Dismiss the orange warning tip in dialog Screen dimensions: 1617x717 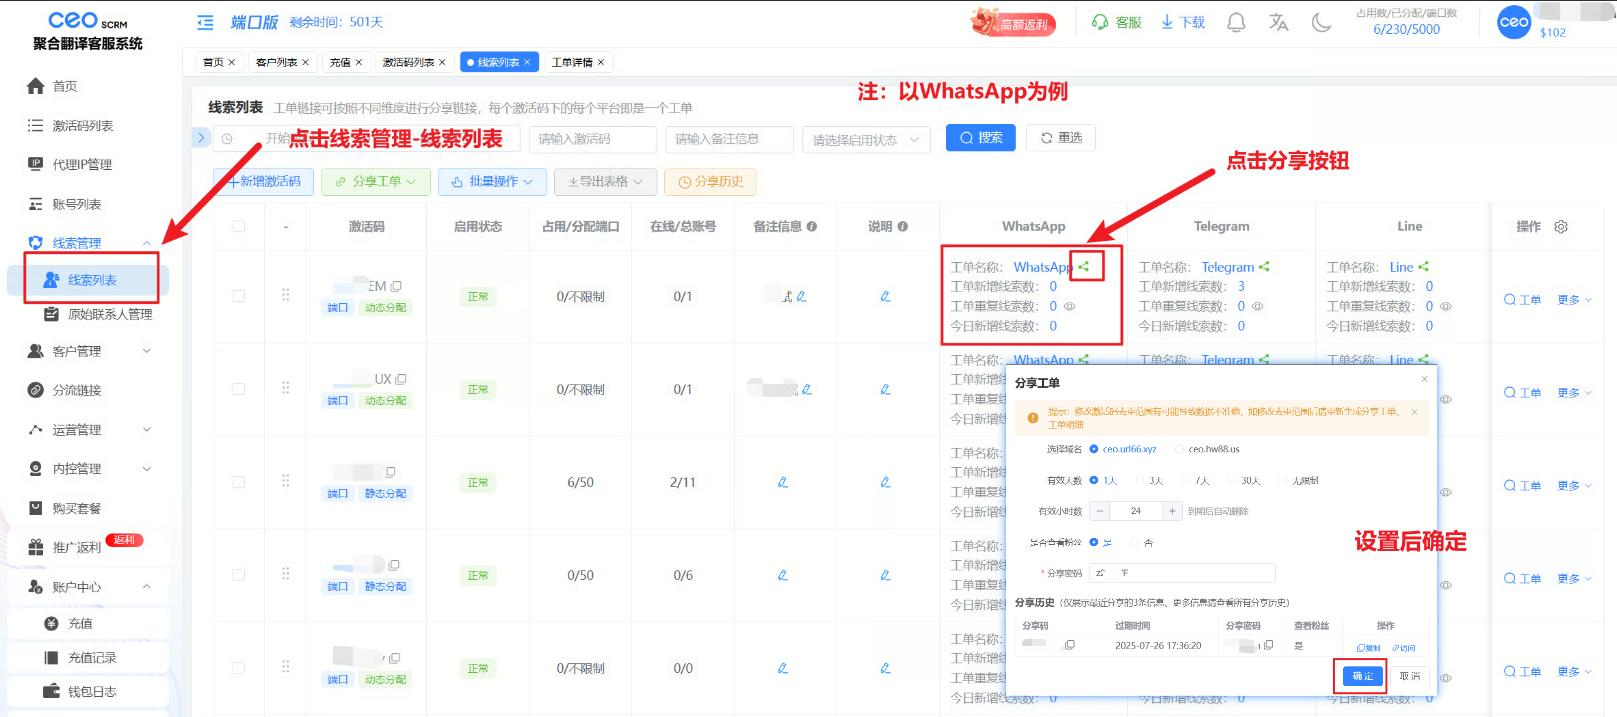click(1414, 411)
